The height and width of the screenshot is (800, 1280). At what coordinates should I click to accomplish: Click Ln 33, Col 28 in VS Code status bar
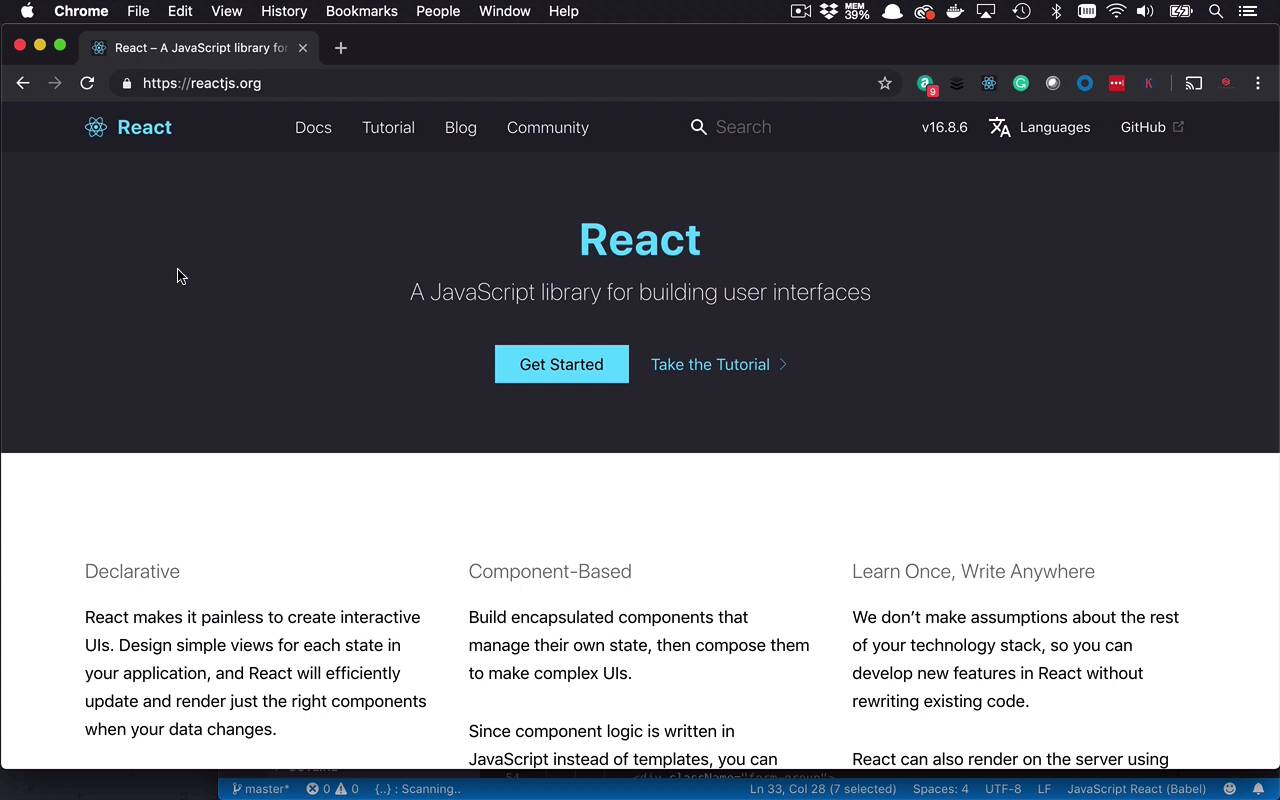click(x=823, y=789)
